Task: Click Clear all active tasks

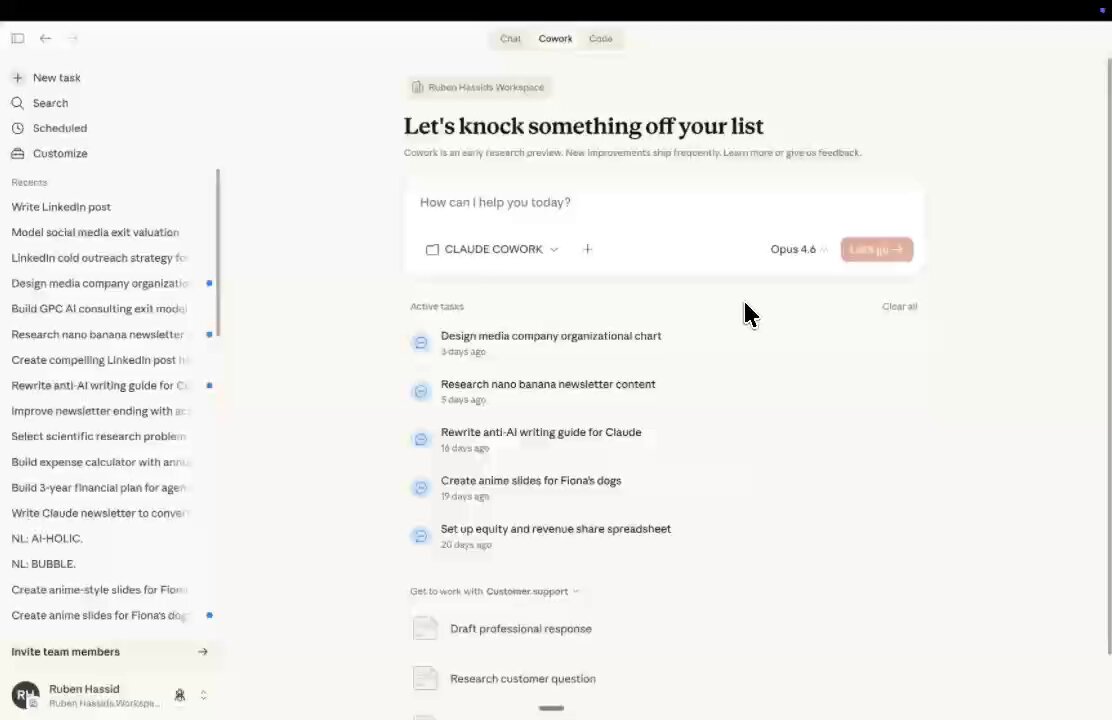Action: 899,306
